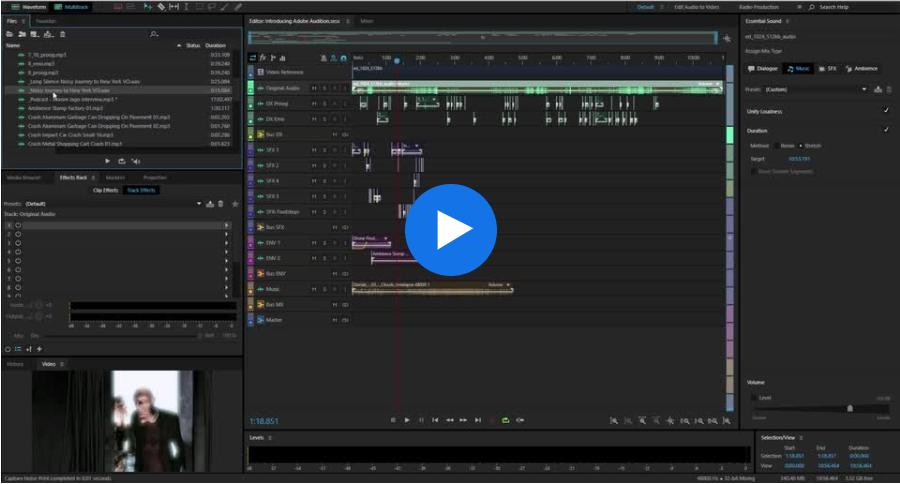
Task: Switch to Multitrack view
Action: [71, 7]
